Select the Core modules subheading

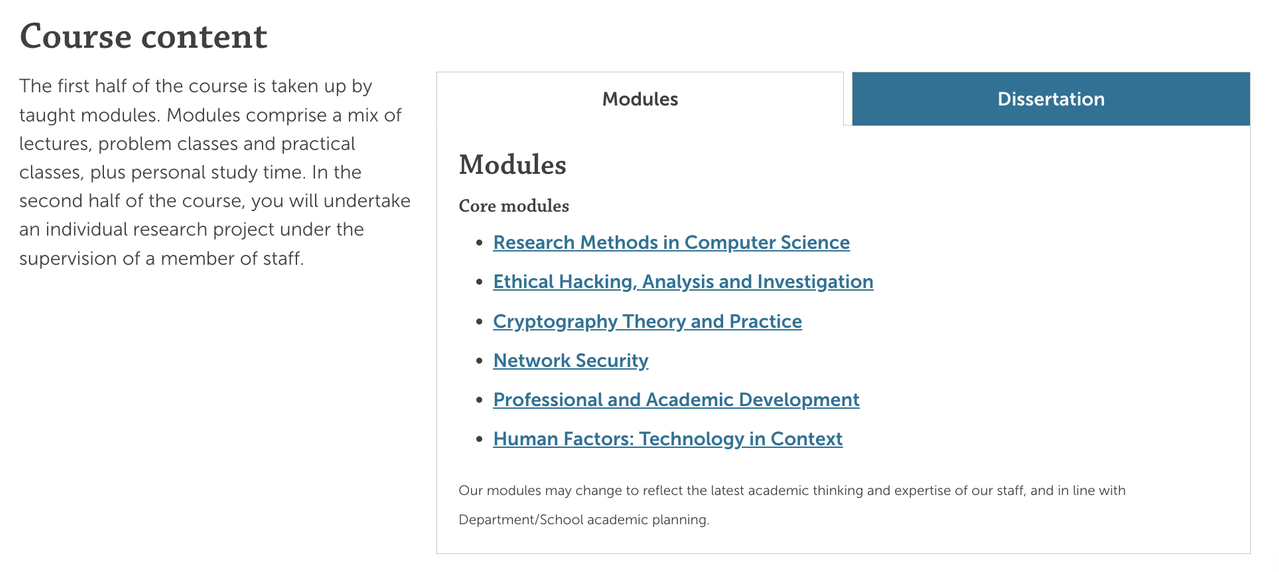[x=514, y=206]
